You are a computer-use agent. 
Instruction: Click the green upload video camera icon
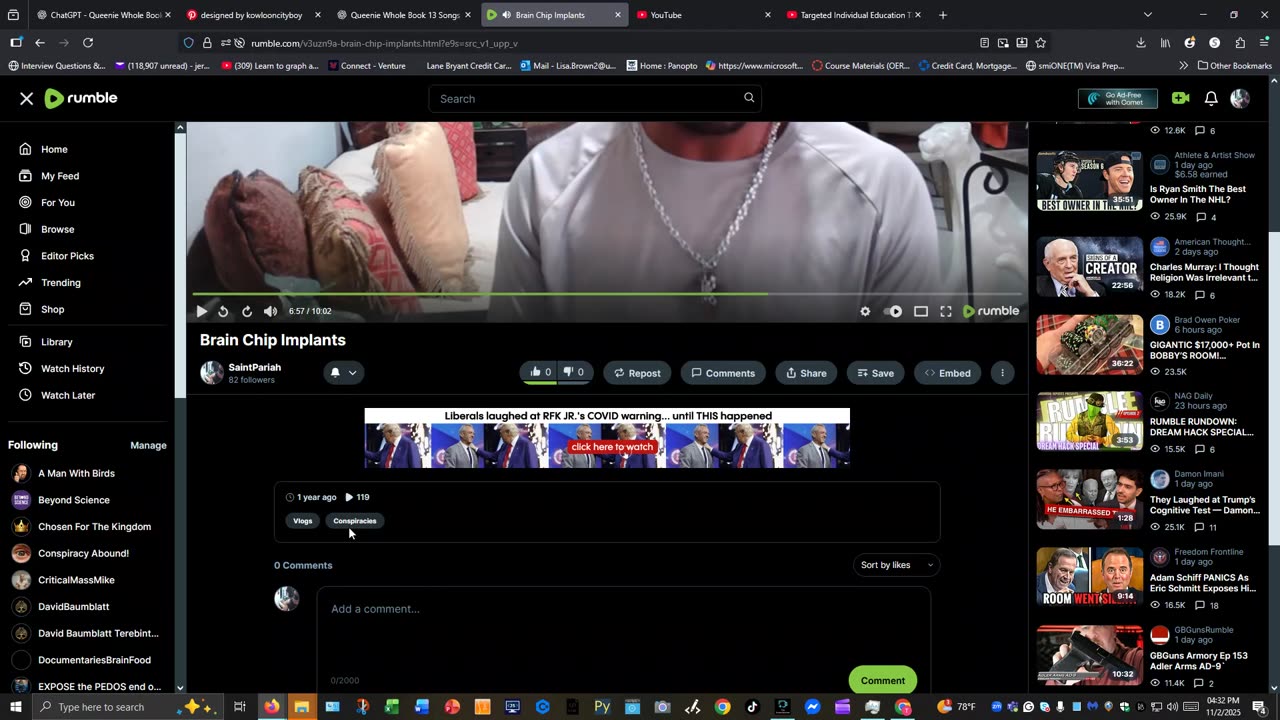[1181, 98]
